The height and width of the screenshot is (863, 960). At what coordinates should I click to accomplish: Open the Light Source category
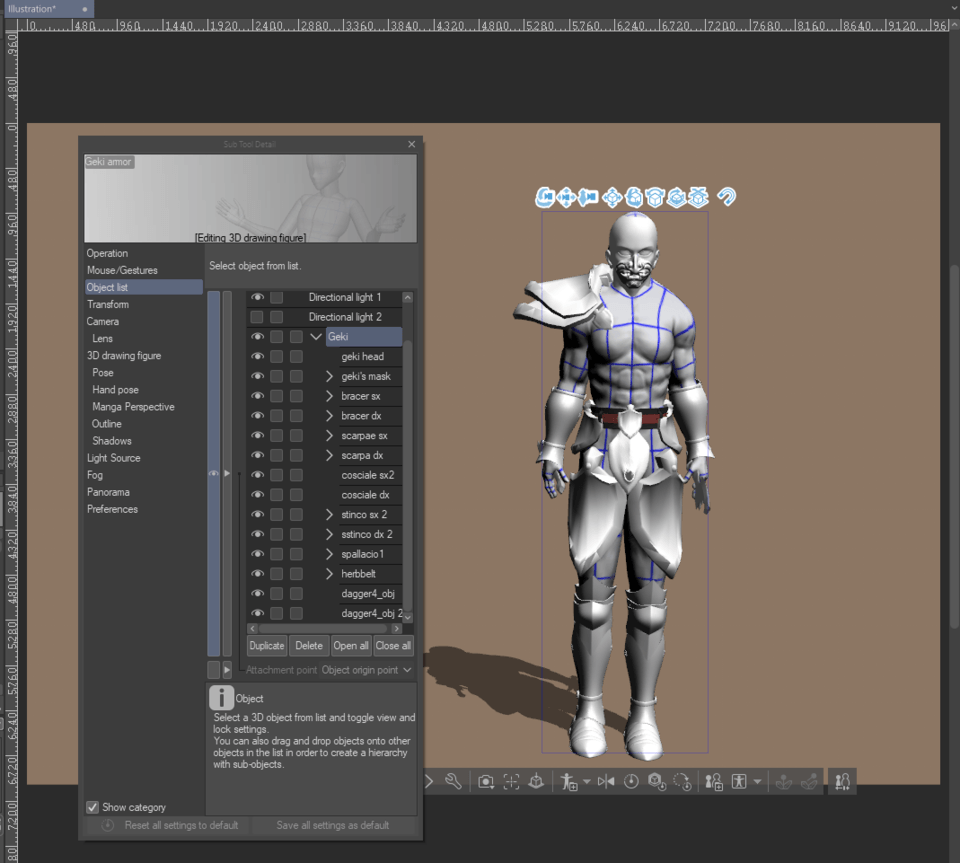[113, 458]
